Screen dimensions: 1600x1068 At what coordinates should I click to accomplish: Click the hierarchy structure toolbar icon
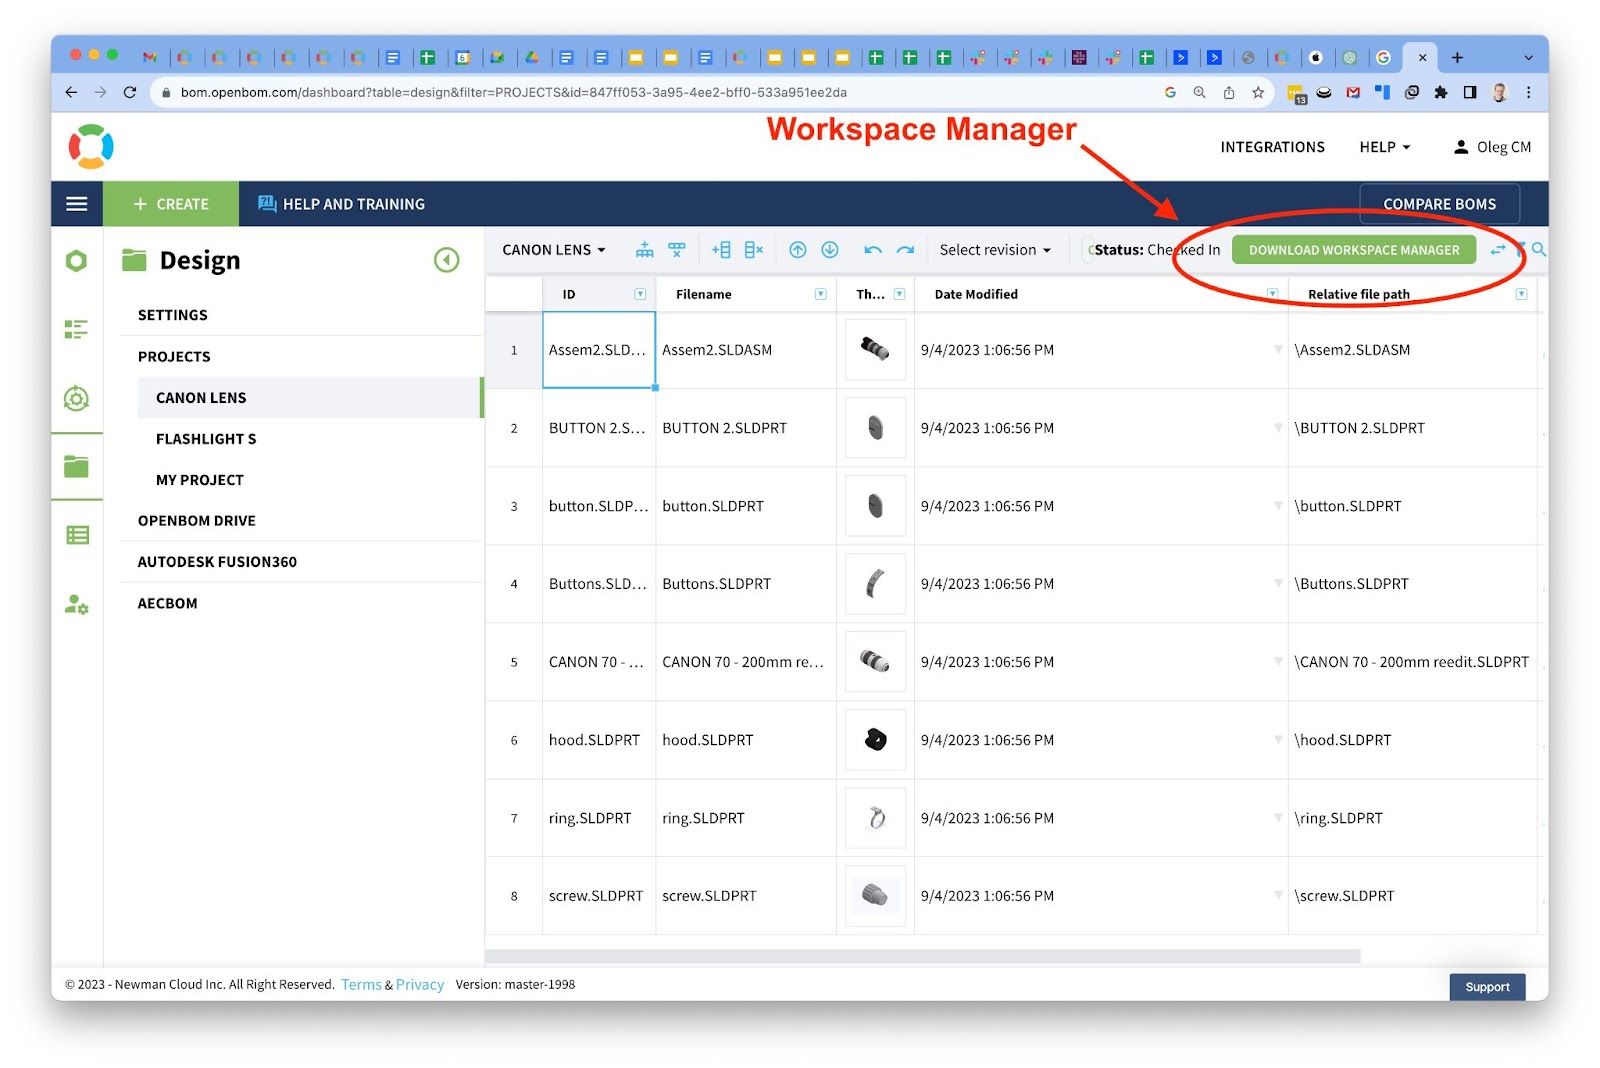coord(645,250)
